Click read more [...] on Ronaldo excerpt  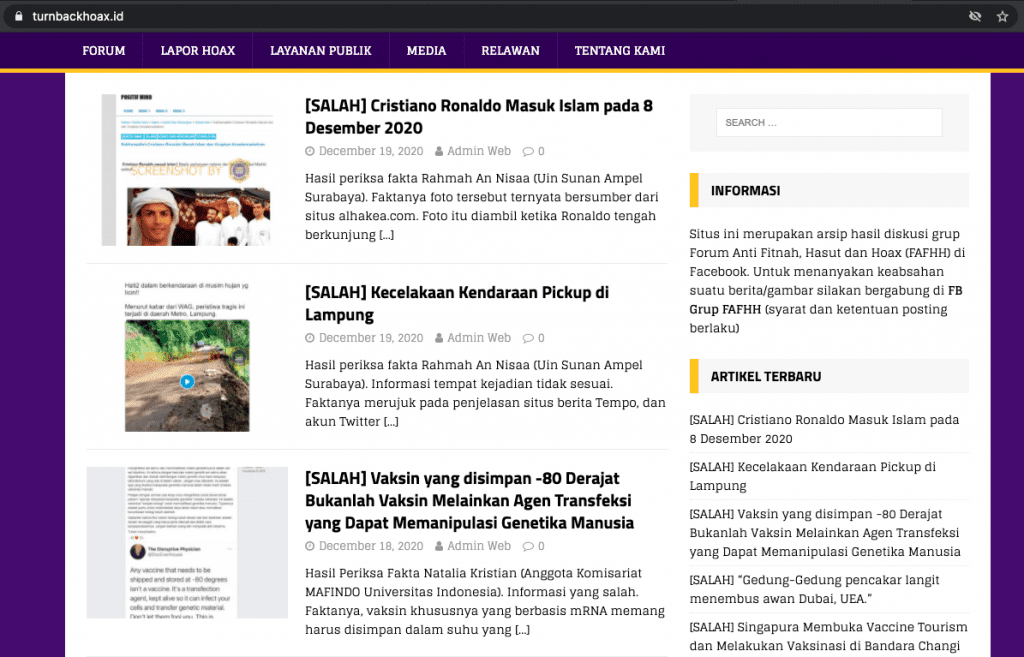387,235
